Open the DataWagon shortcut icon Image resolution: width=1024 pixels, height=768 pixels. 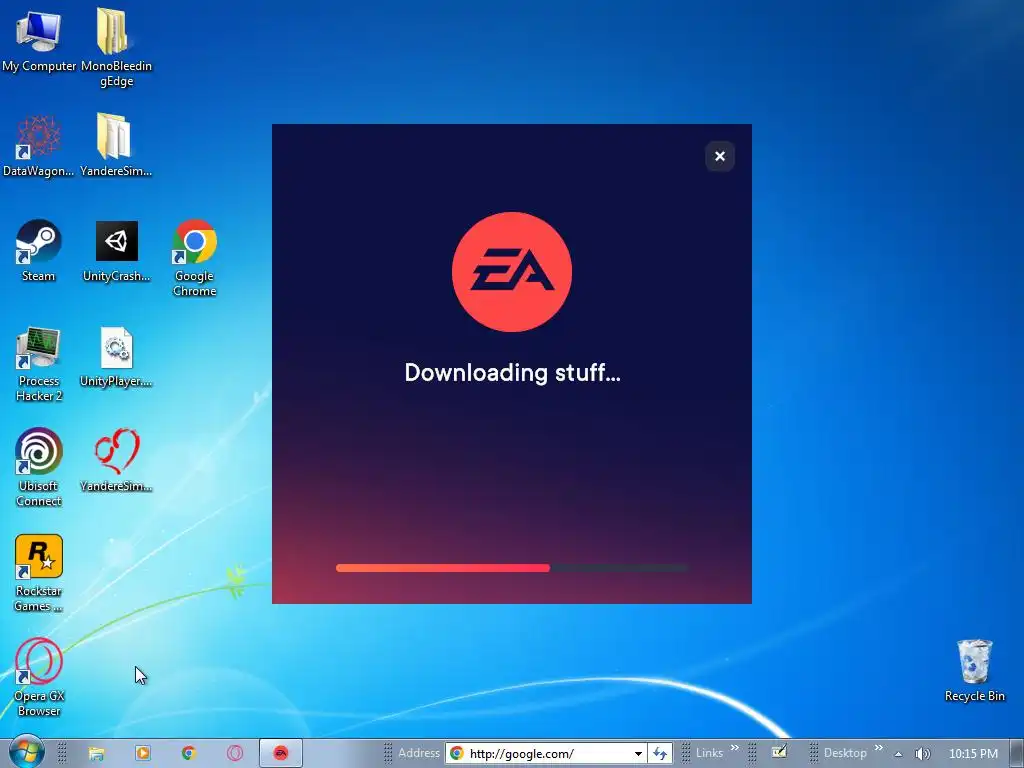point(39,145)
